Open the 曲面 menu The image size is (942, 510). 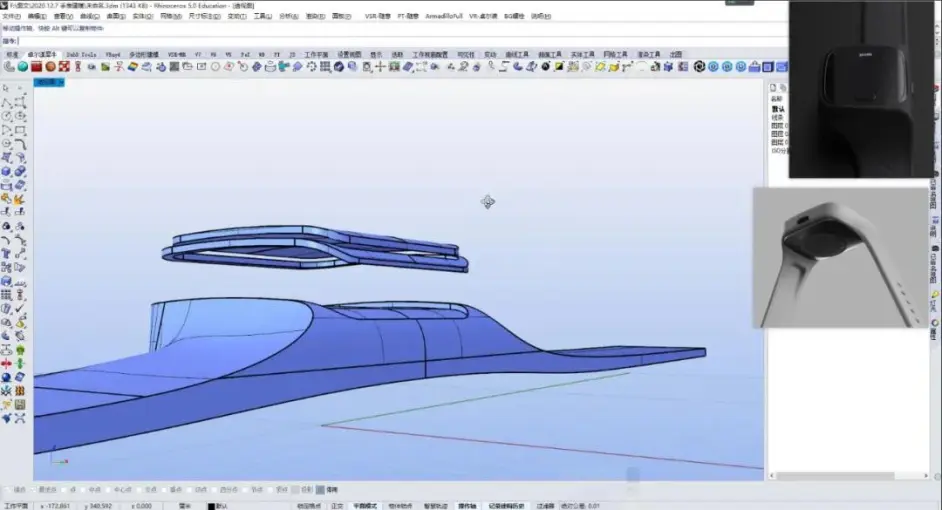115,16
